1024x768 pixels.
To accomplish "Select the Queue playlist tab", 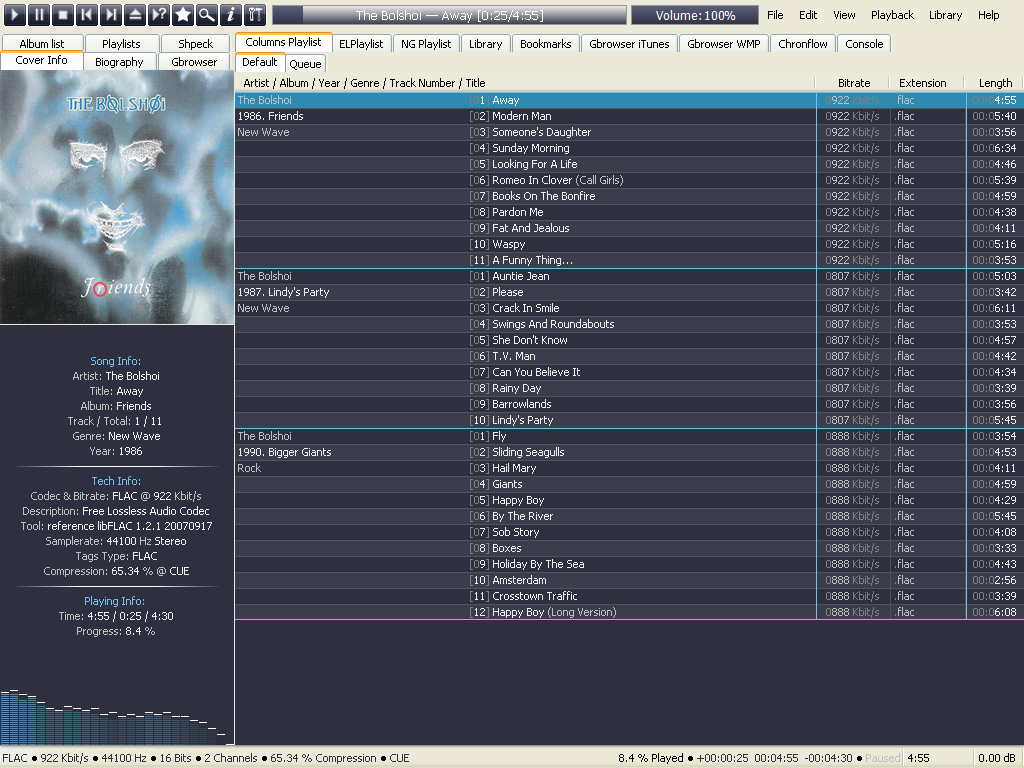I will 305,63.
